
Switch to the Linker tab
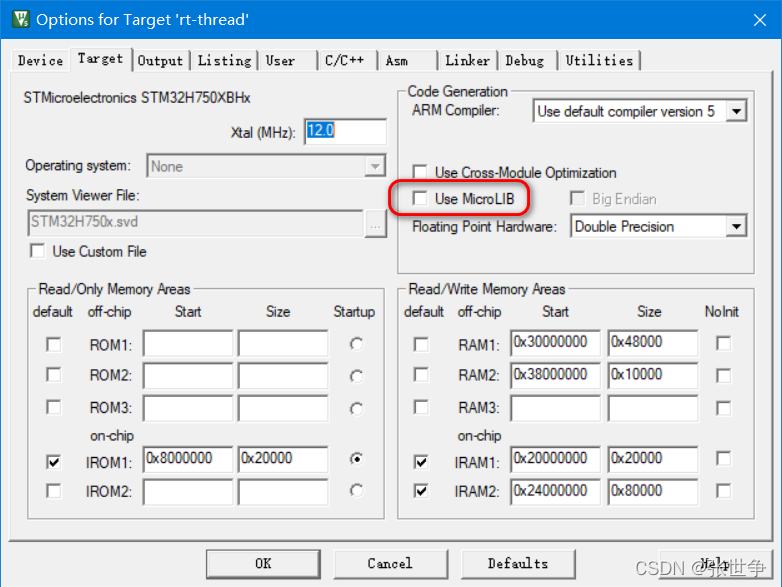[x=467, y=61]
